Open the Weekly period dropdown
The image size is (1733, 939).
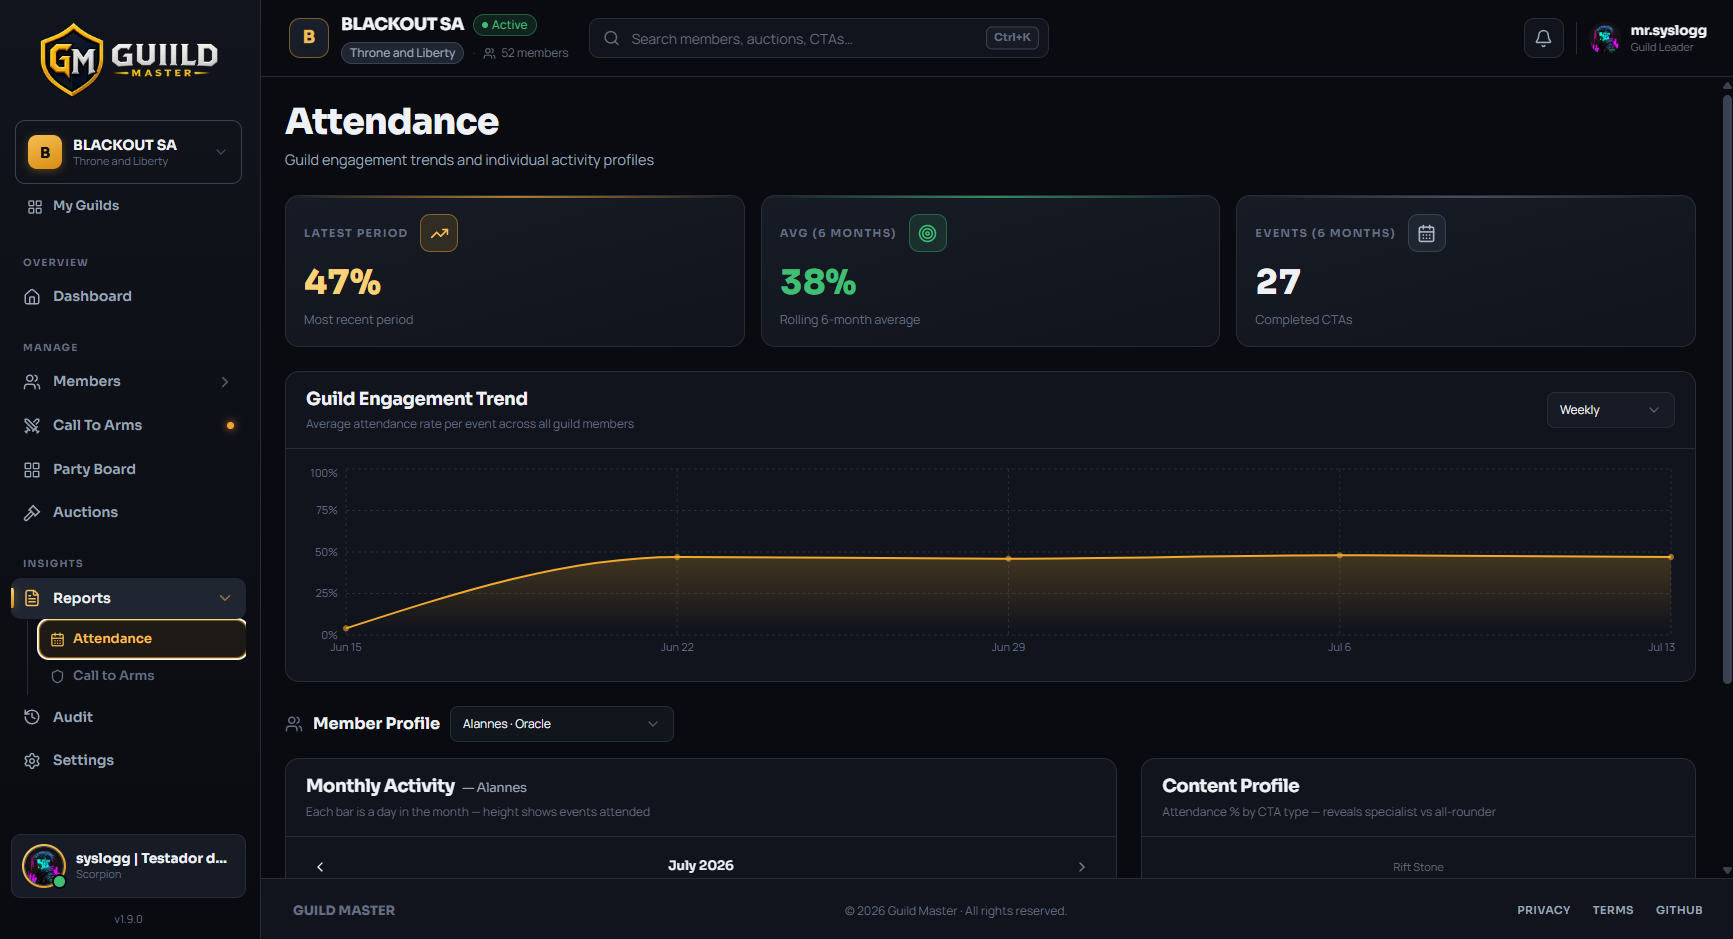[1610, 410]
